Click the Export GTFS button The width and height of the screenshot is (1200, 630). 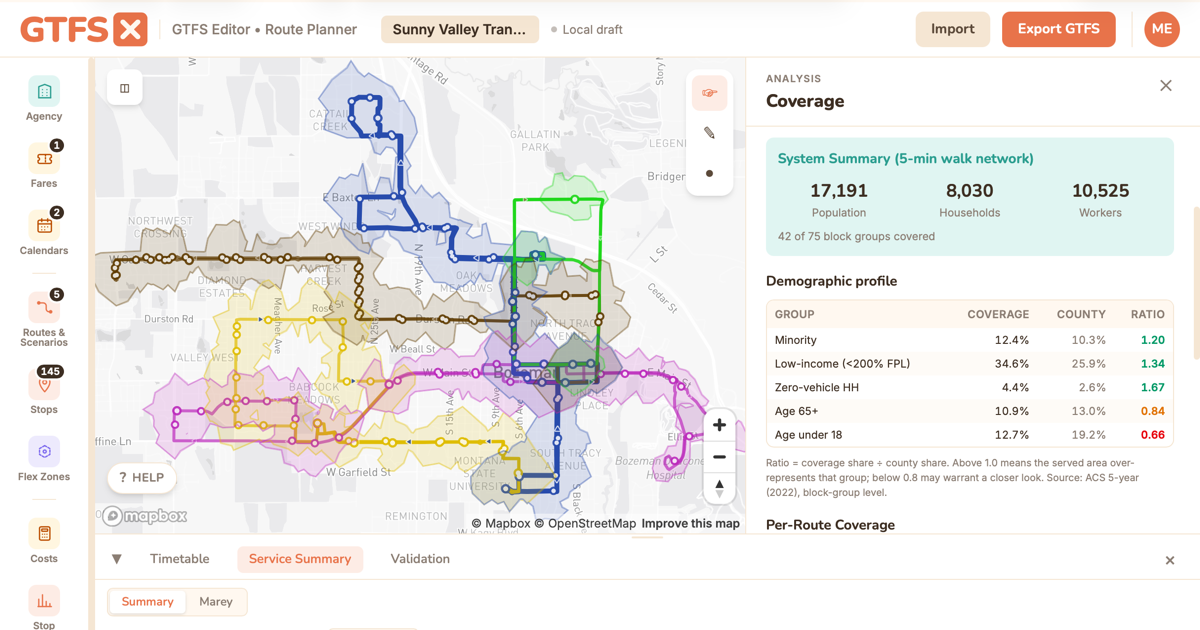[1059, 29]
